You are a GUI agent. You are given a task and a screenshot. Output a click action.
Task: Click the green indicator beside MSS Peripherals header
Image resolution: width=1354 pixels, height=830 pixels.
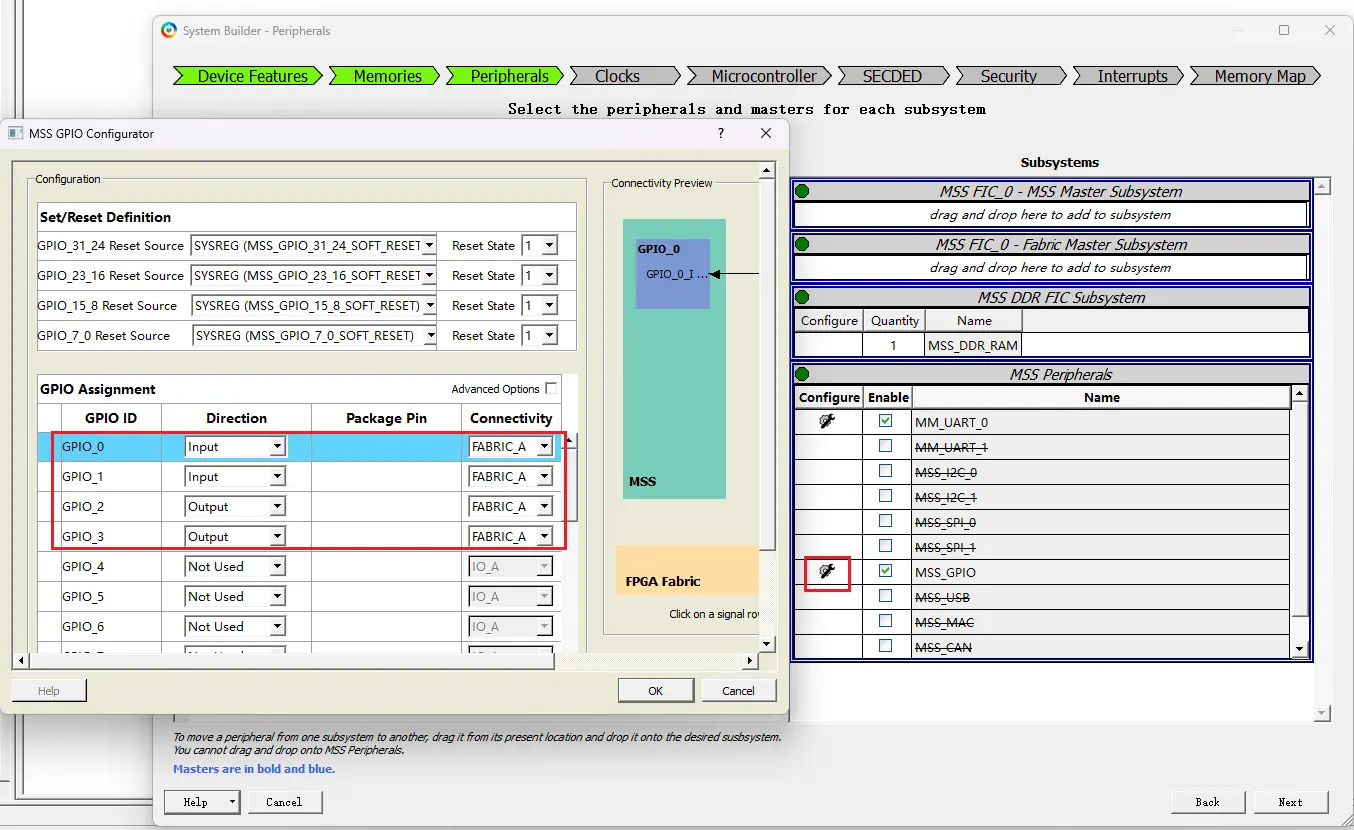click(802, 375)
